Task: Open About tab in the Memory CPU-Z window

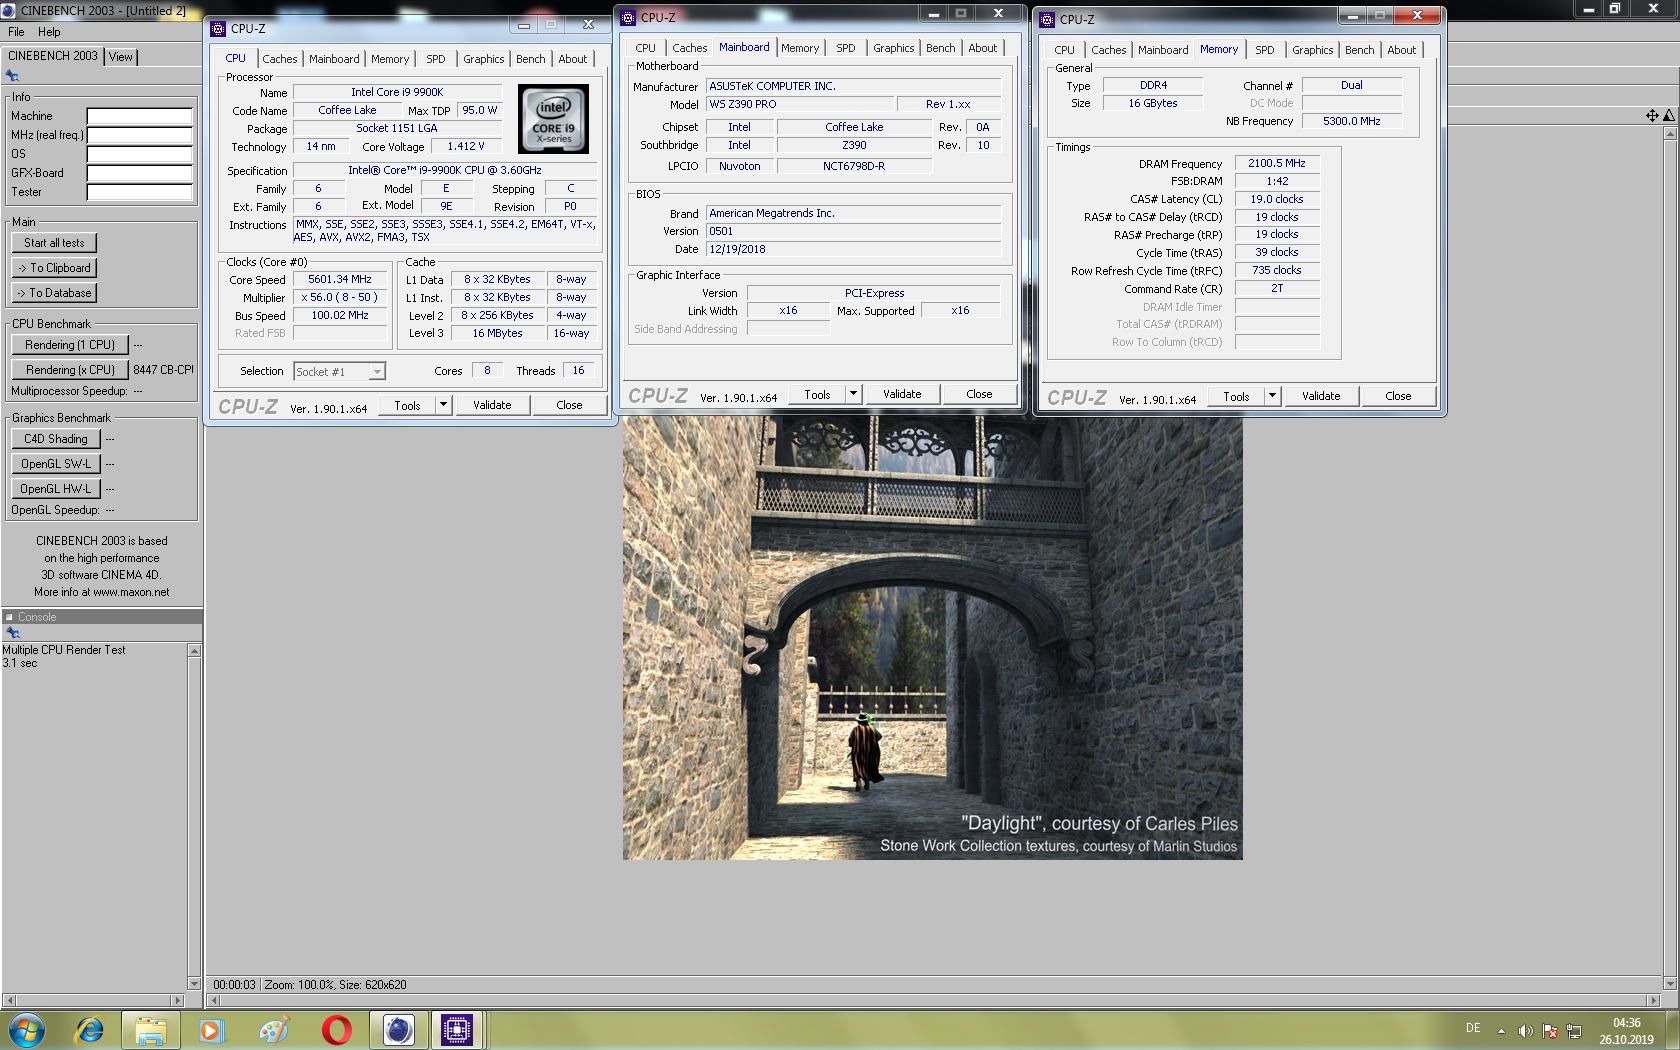Action: (1402, 50)
